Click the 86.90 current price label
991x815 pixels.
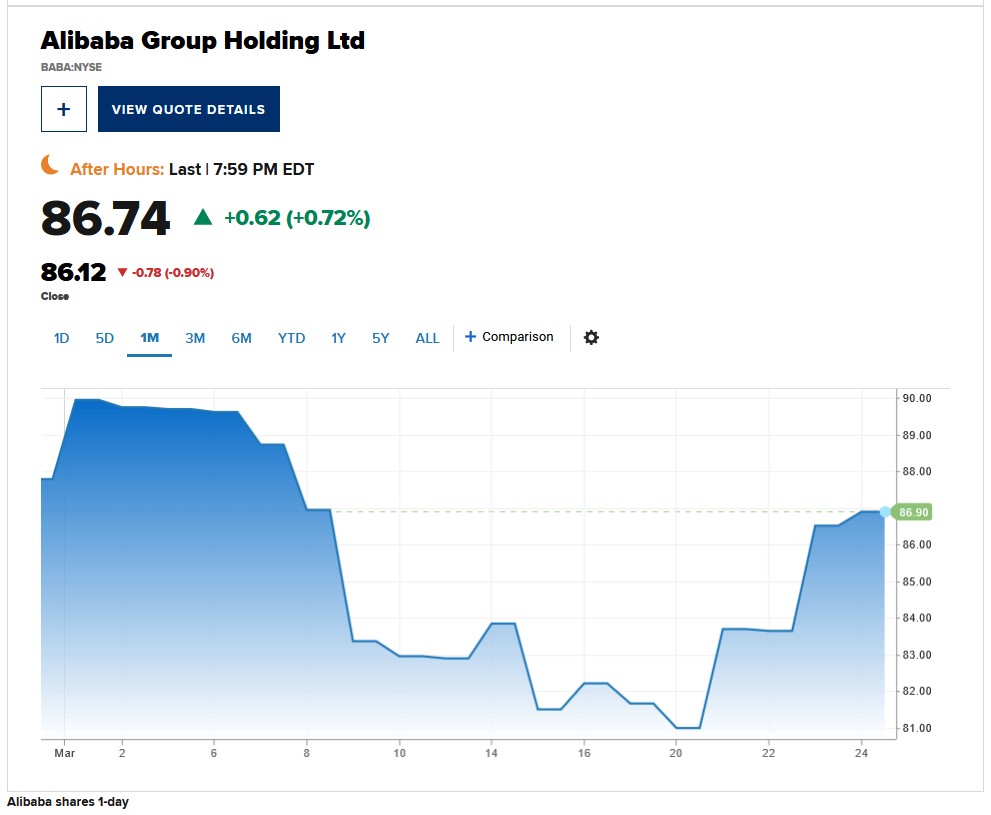[914, 512]
